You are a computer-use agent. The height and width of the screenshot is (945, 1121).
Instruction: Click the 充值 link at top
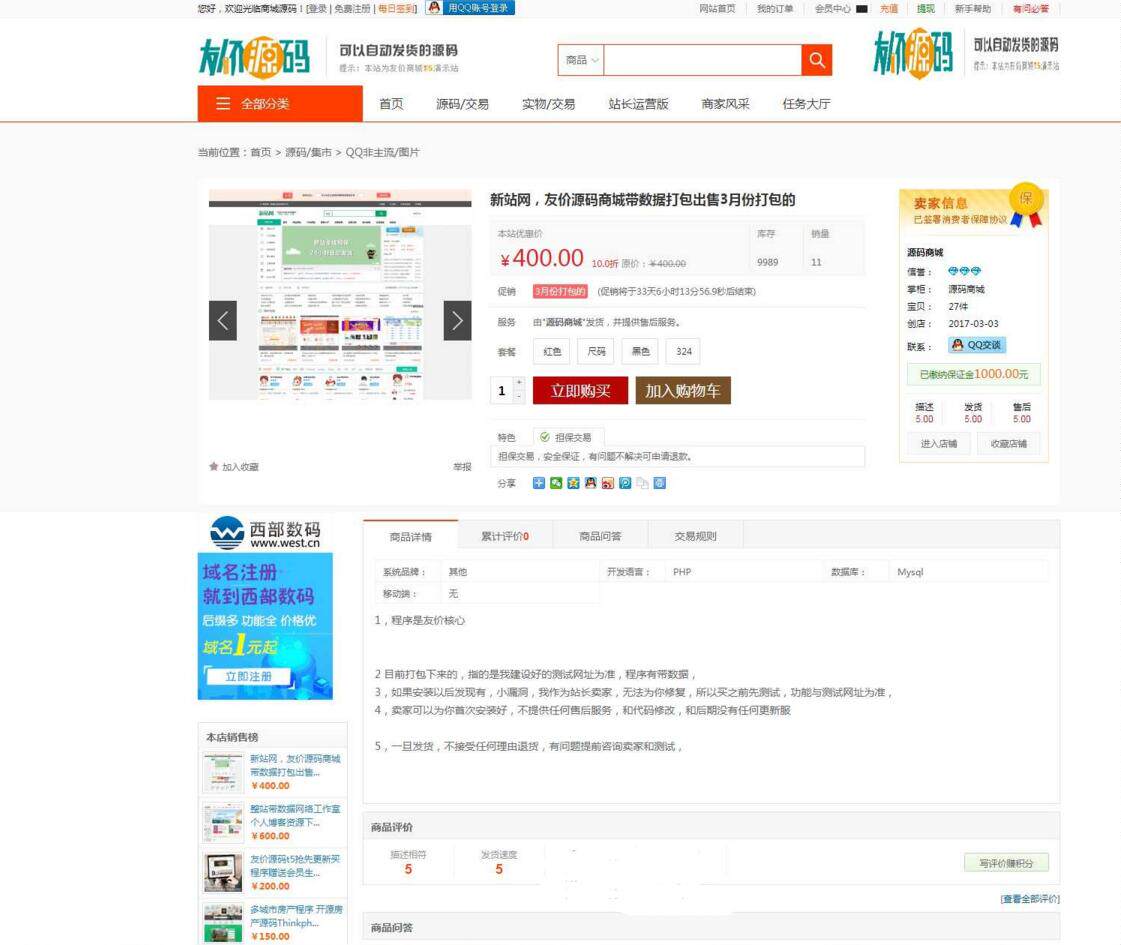pos(889,9)
